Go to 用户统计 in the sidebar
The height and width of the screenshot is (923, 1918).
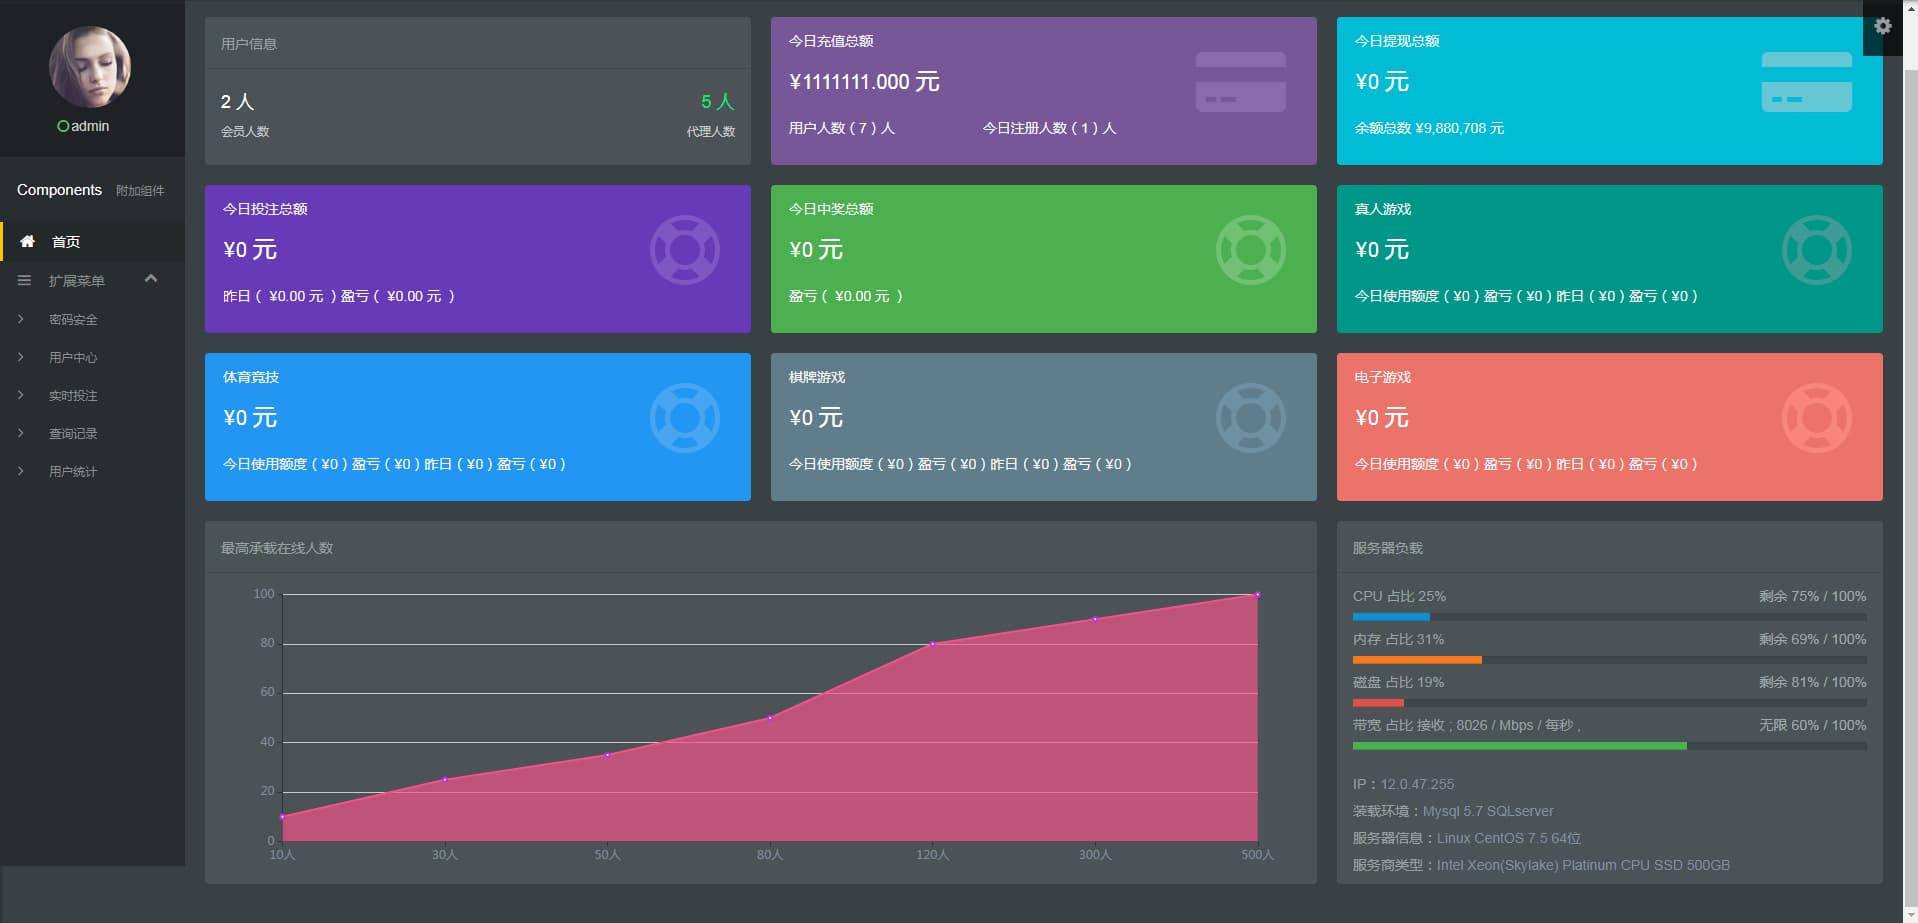pyautogui.click(x=73, y=471)
